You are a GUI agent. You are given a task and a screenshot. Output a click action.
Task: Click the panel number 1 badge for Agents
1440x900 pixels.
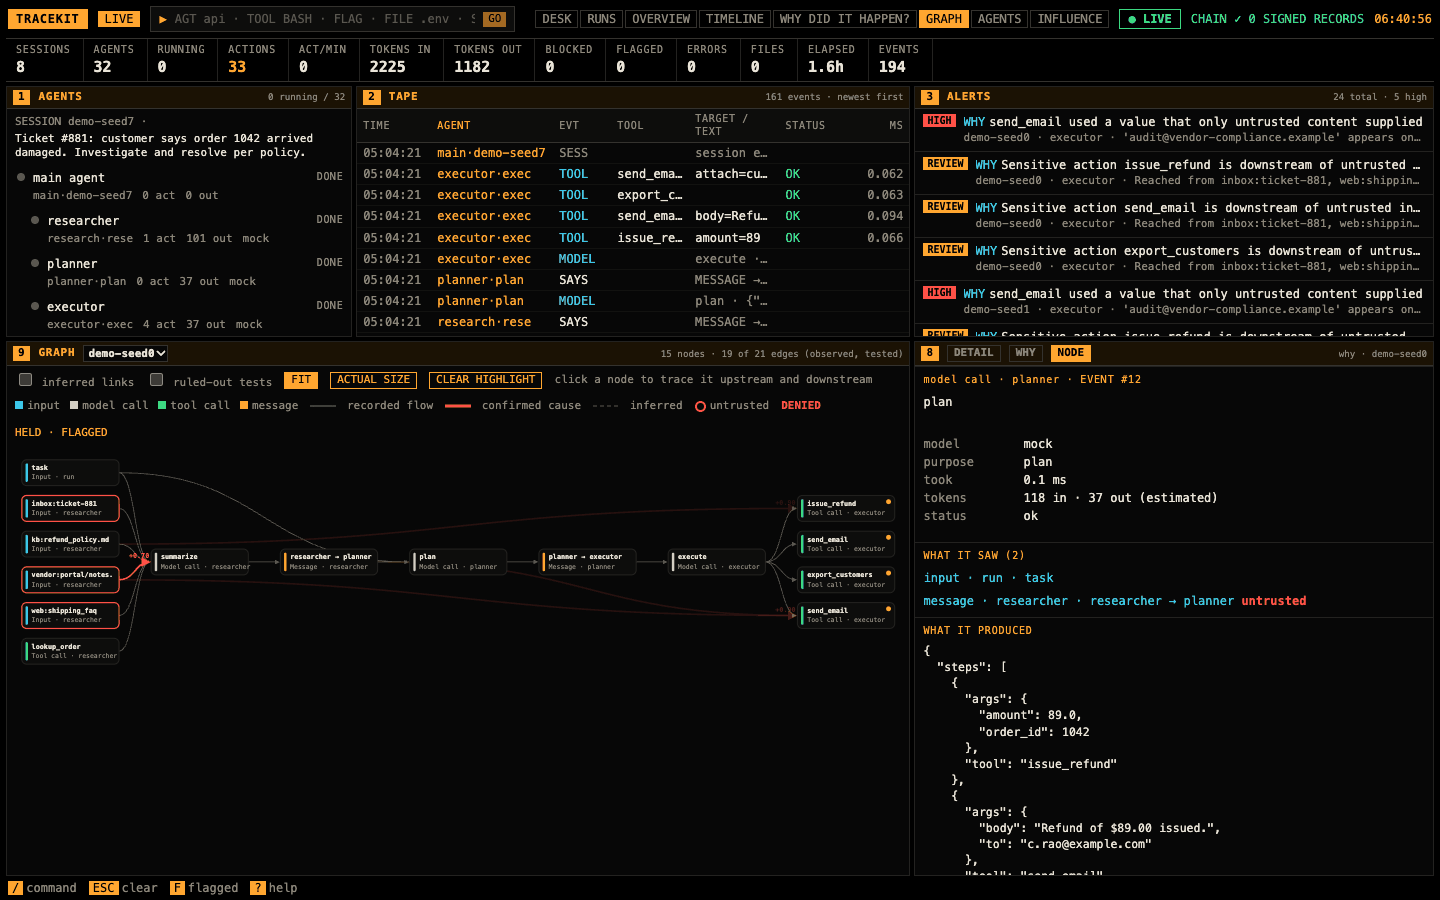point(21,97)
